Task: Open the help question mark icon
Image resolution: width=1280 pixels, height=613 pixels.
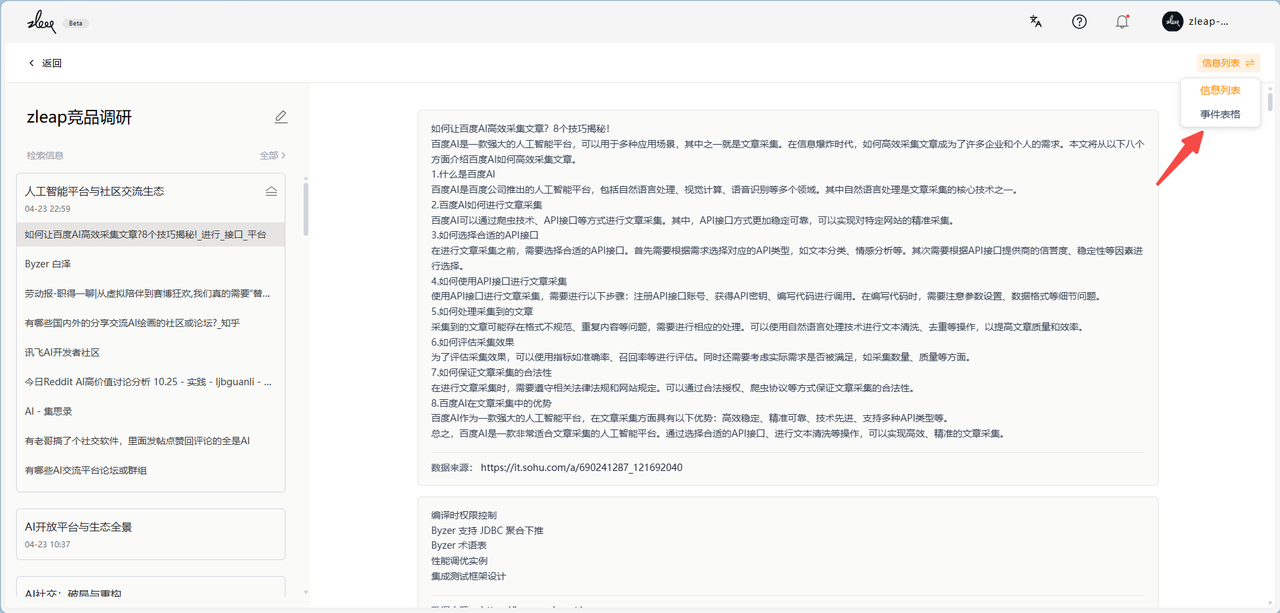Action: [x=1079, y=21]
